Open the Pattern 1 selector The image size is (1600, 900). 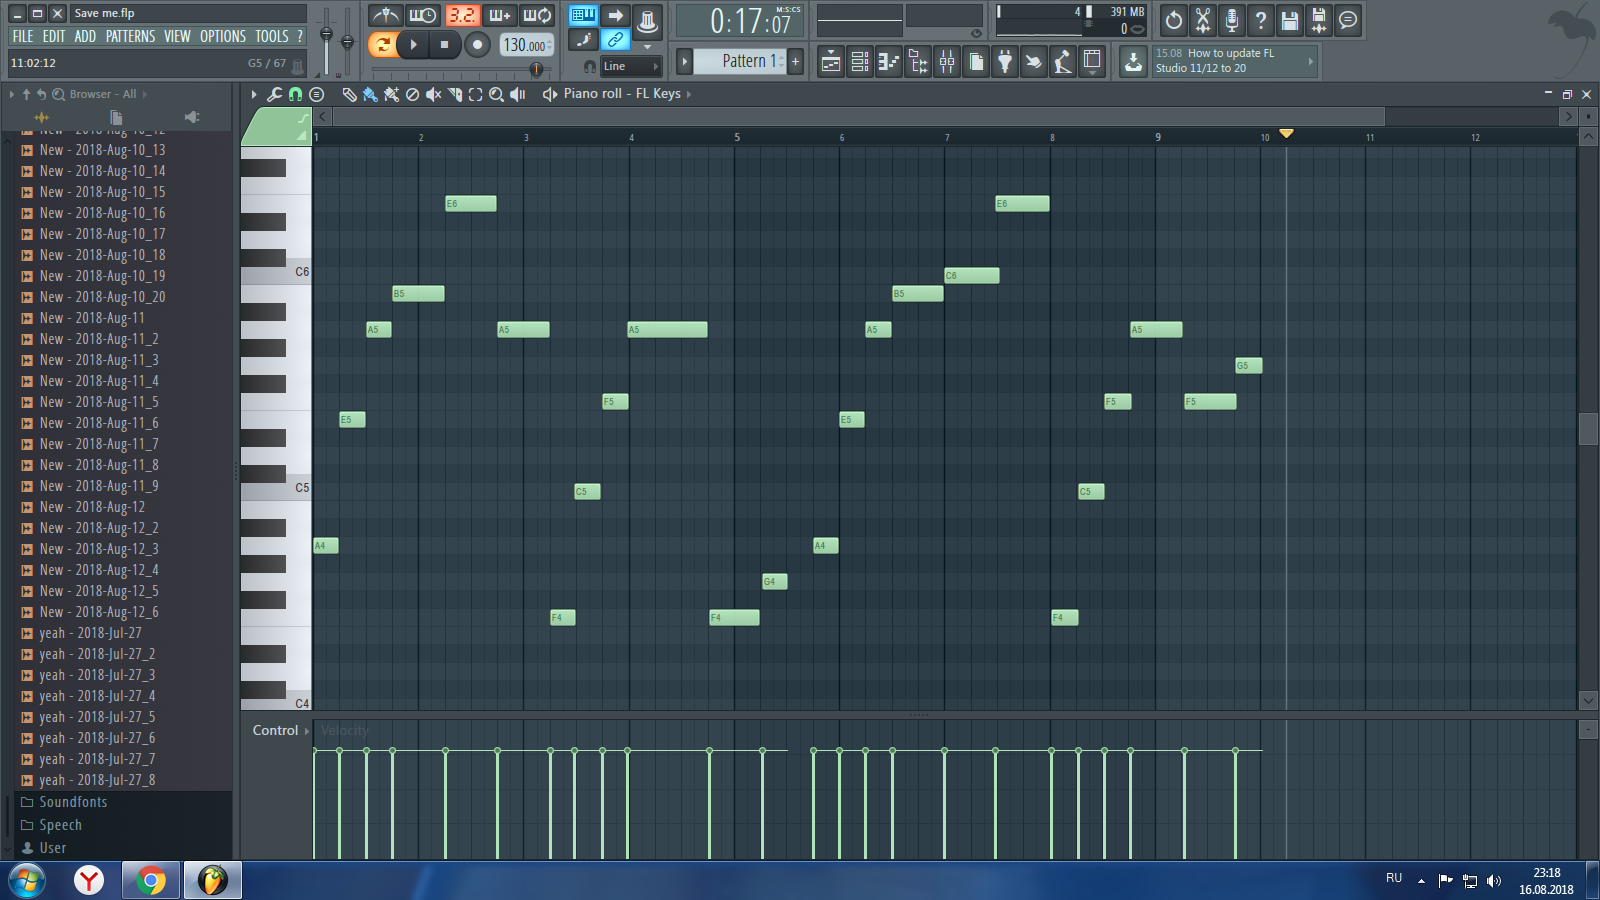click(740, 61)
